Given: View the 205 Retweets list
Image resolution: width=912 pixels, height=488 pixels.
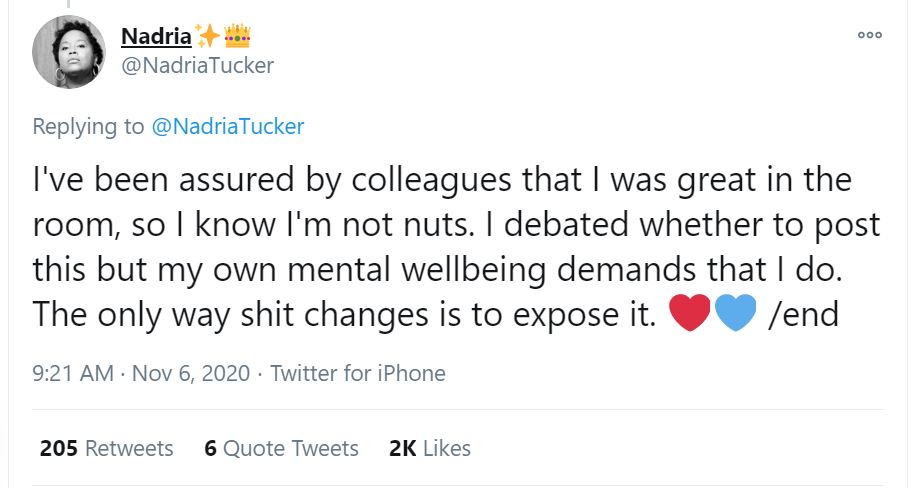Looking at the screenshot, I should click(106, 448).
